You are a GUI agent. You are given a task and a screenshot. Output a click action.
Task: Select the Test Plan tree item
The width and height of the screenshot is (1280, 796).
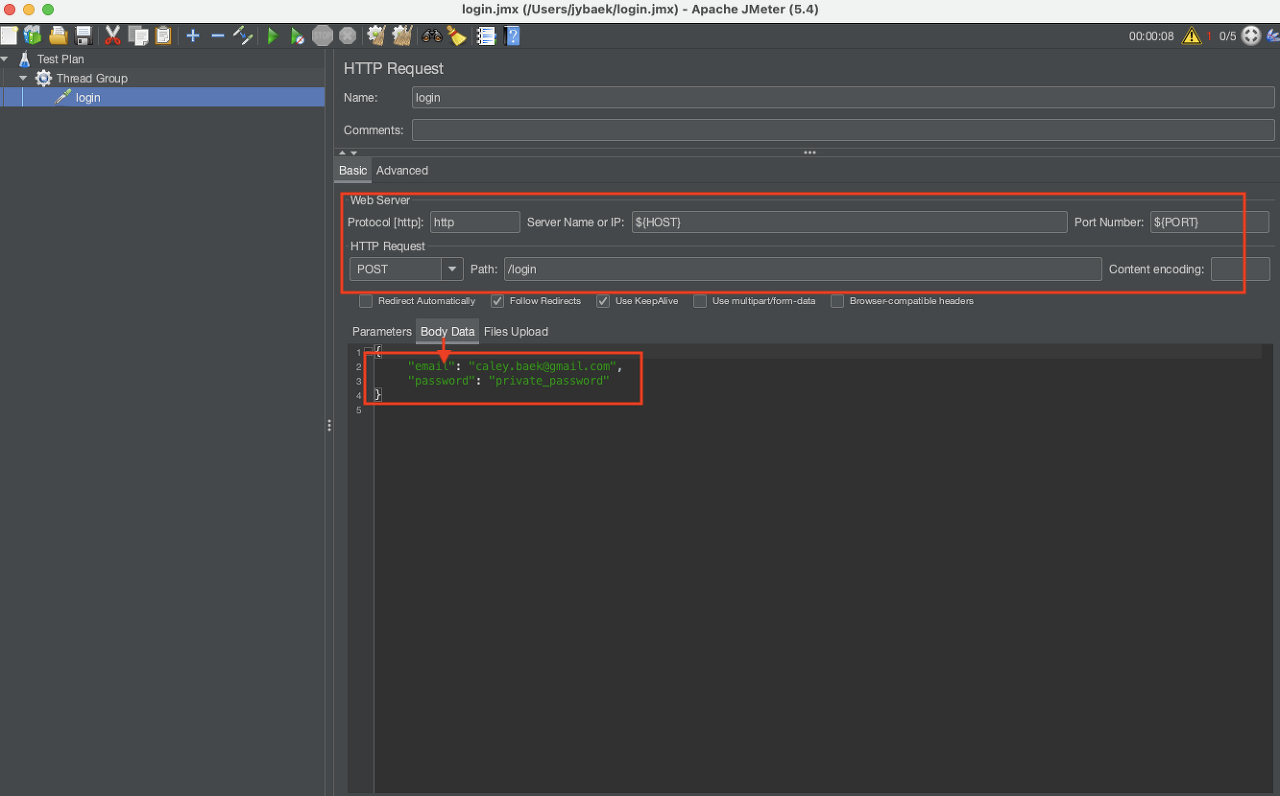61,59
